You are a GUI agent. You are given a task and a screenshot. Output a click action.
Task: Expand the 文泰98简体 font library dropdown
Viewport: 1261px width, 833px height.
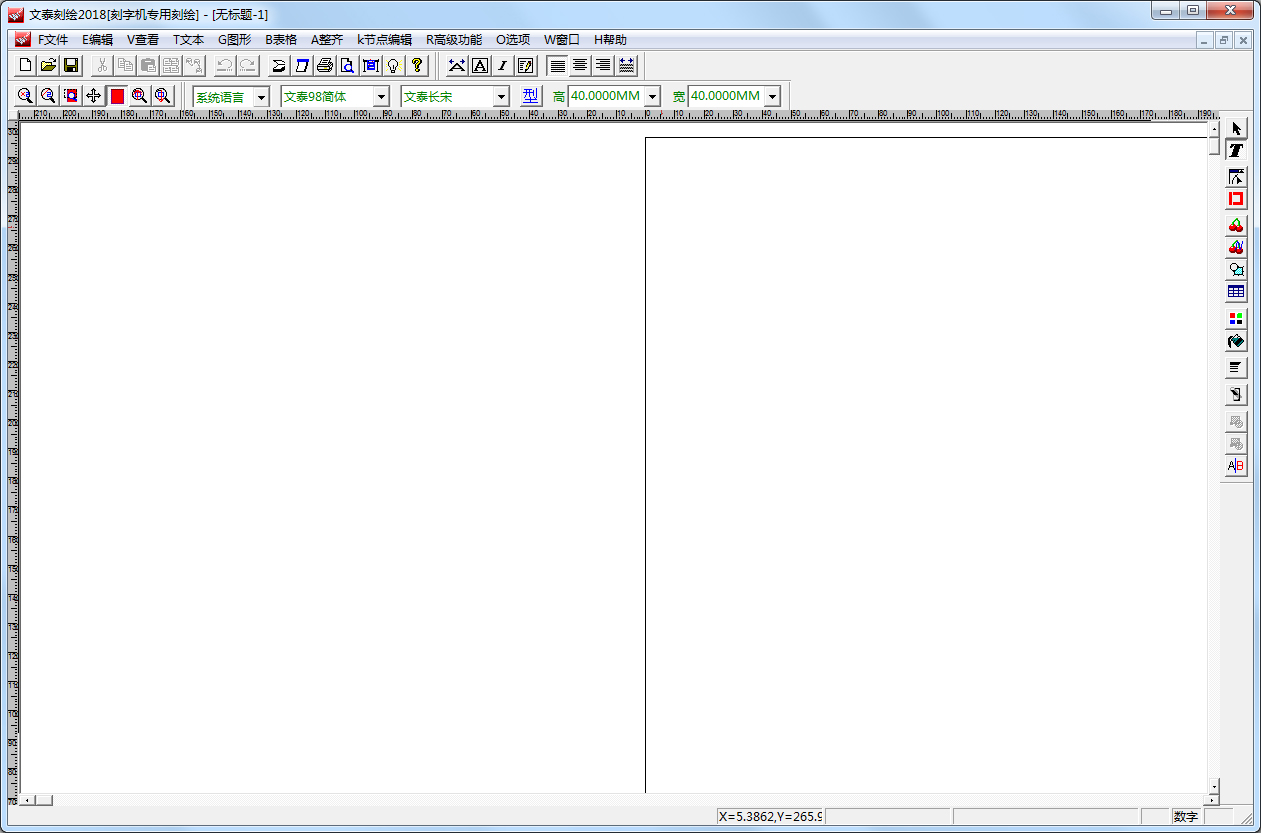pos(381,97)
